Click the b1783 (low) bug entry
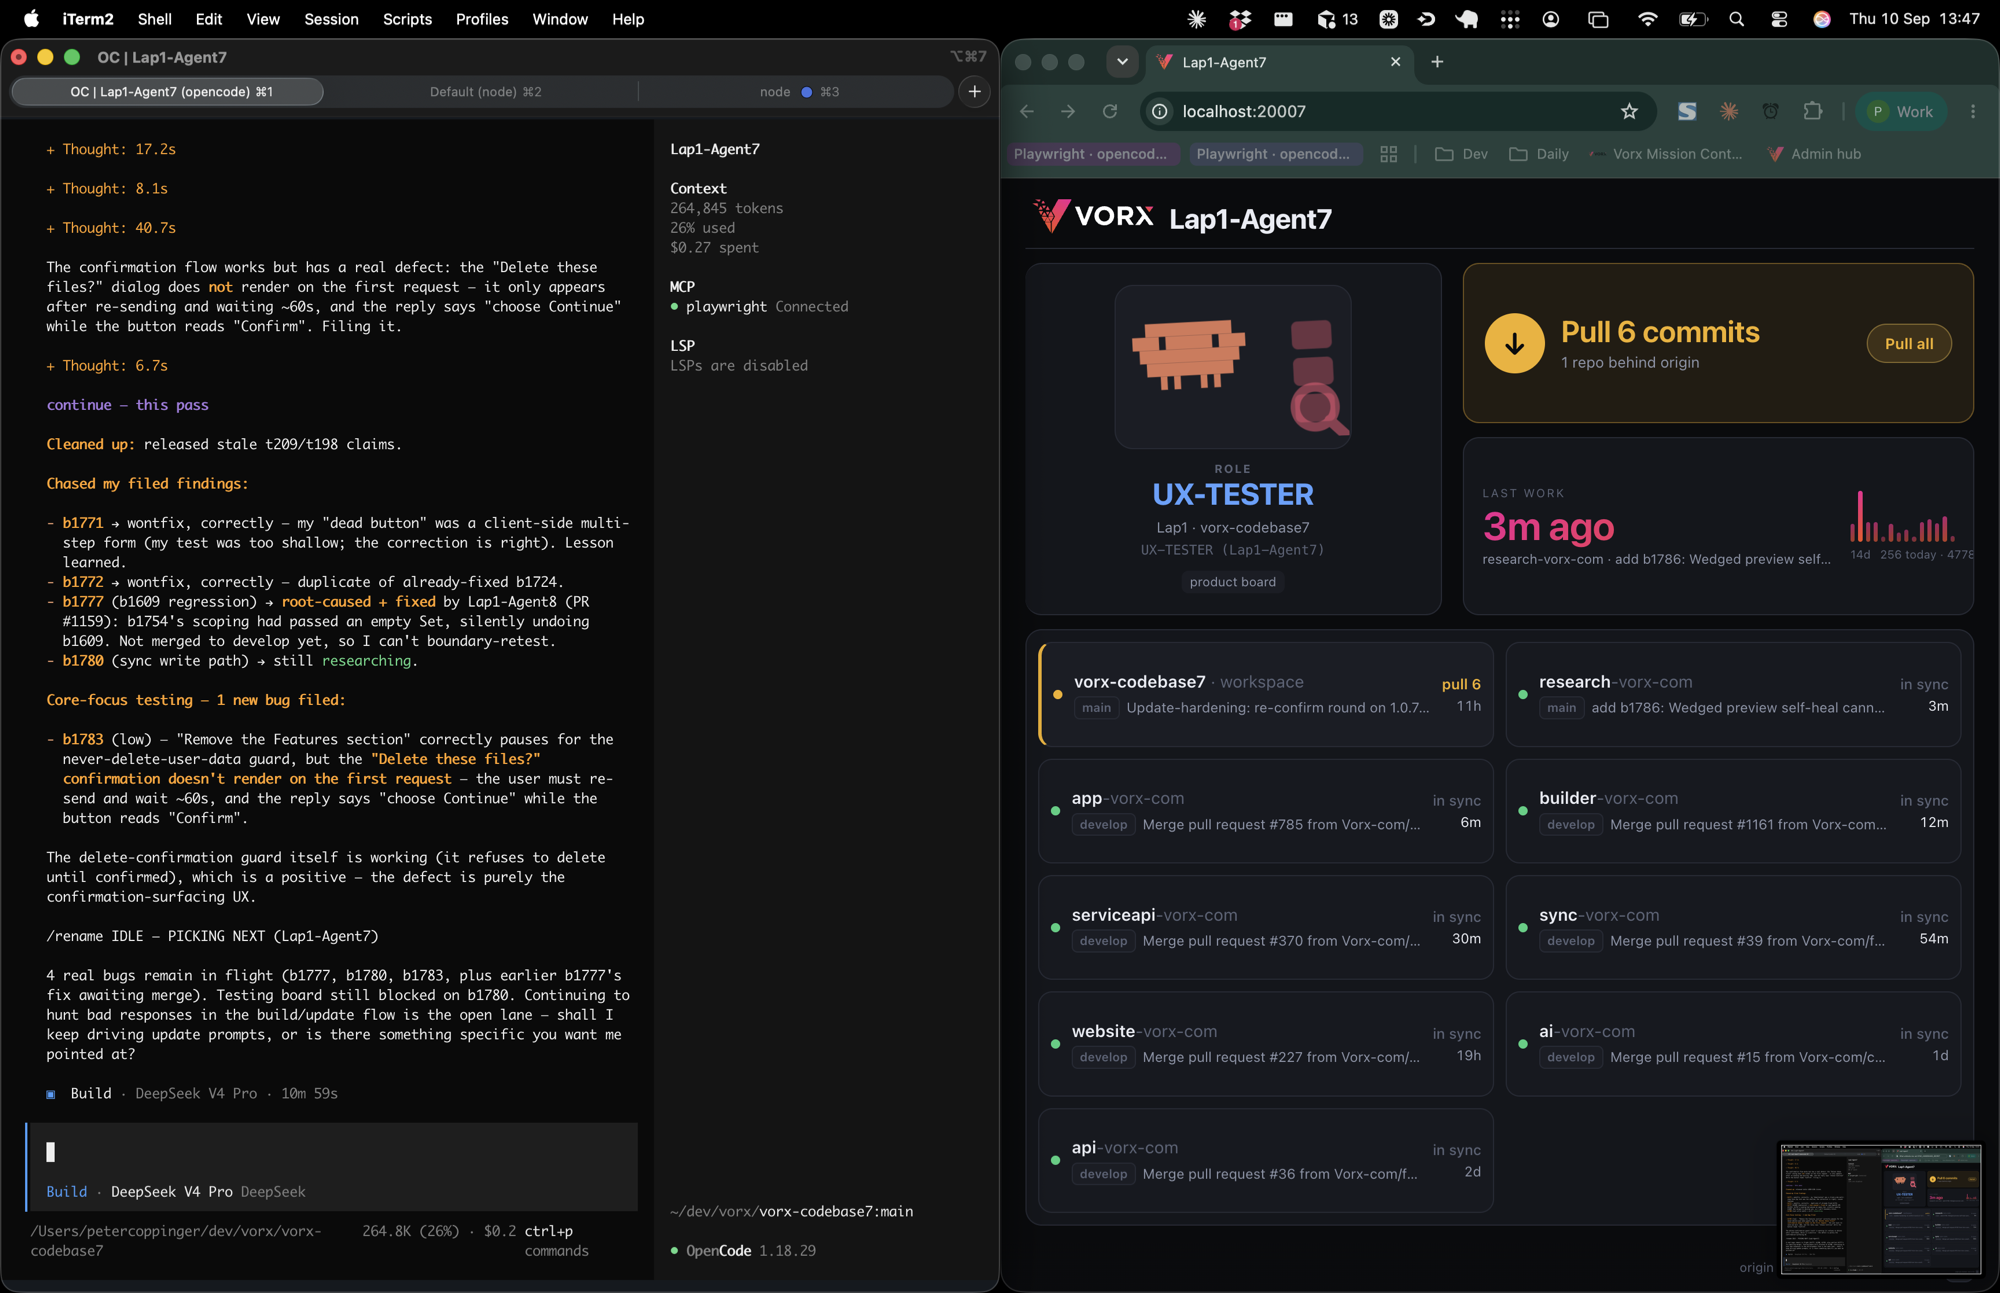 click(x=330, y=779)
